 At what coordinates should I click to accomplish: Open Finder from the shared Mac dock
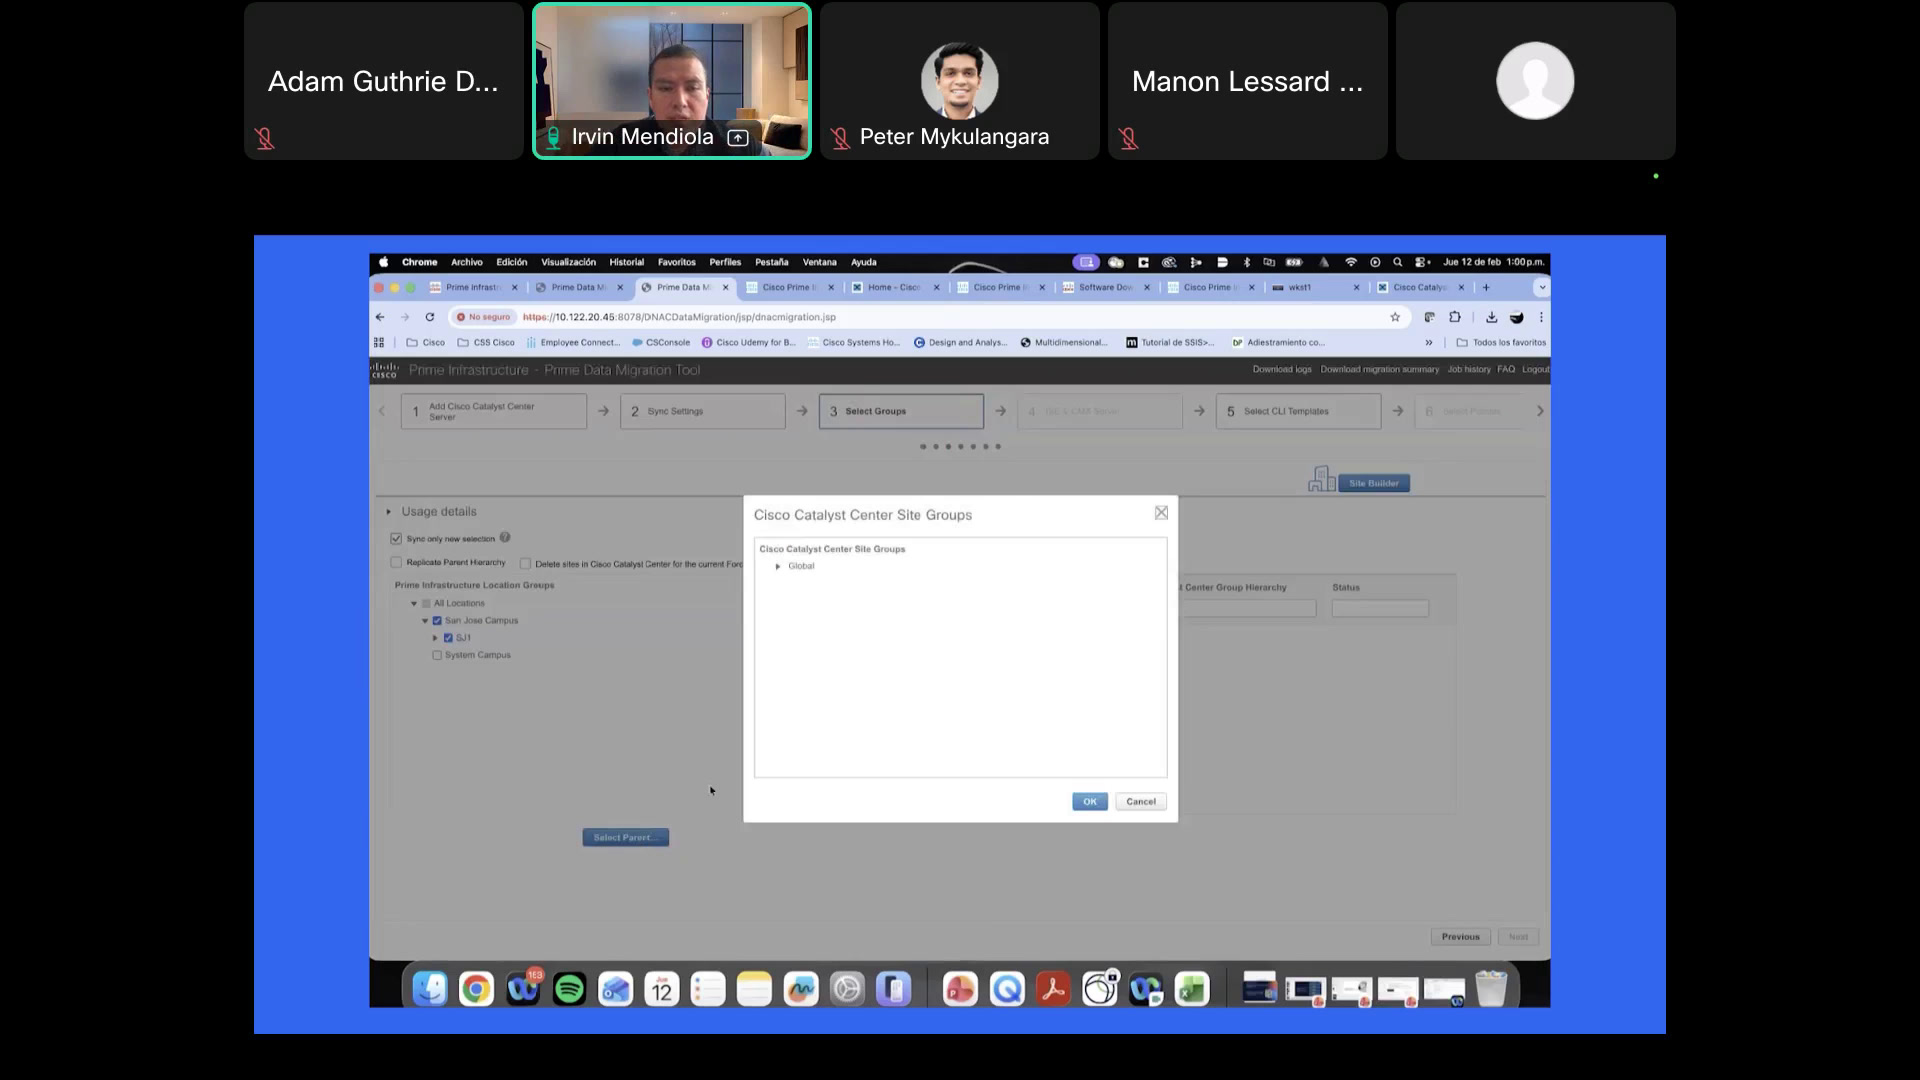click(x=430, y=990)
